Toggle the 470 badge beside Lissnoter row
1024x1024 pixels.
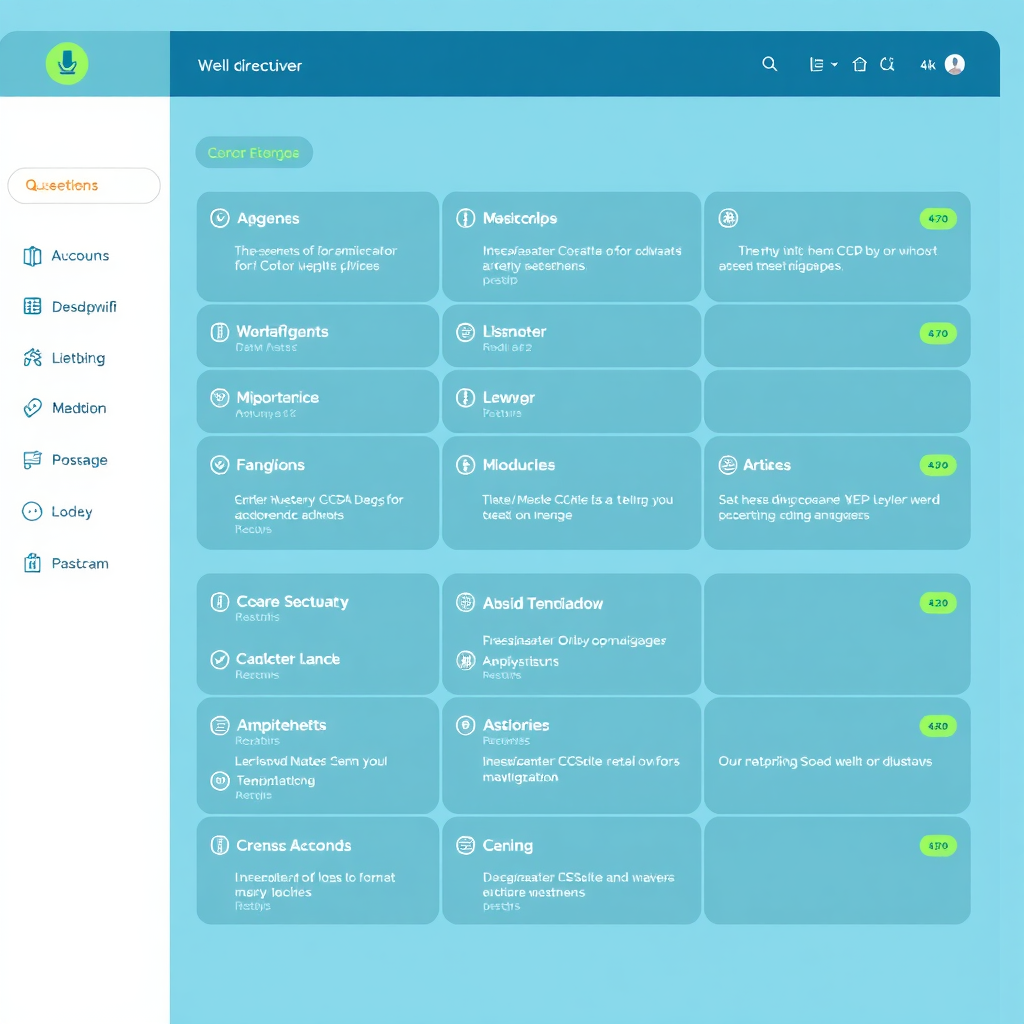[938, 336]
